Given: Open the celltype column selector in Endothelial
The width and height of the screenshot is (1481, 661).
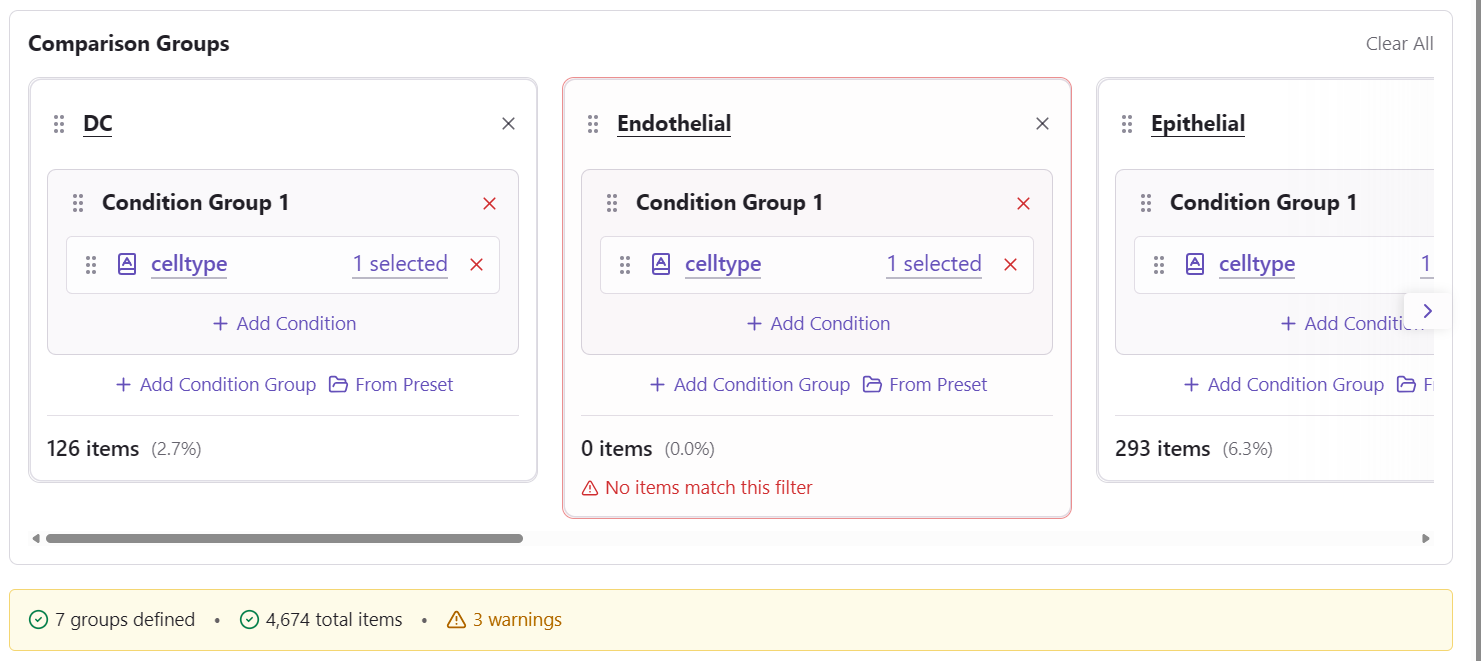Looking at the screenshot, I should click(723, 264).
